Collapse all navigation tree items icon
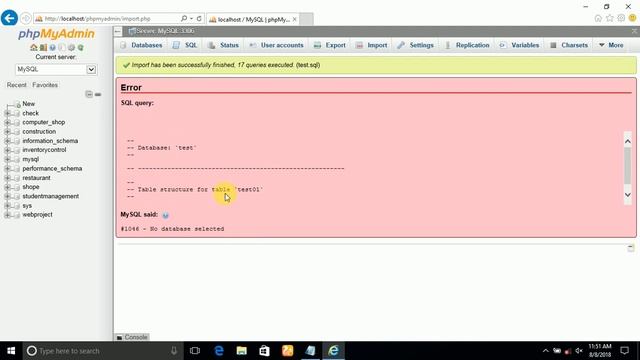 pyautogui.click(x=89, y=94)
